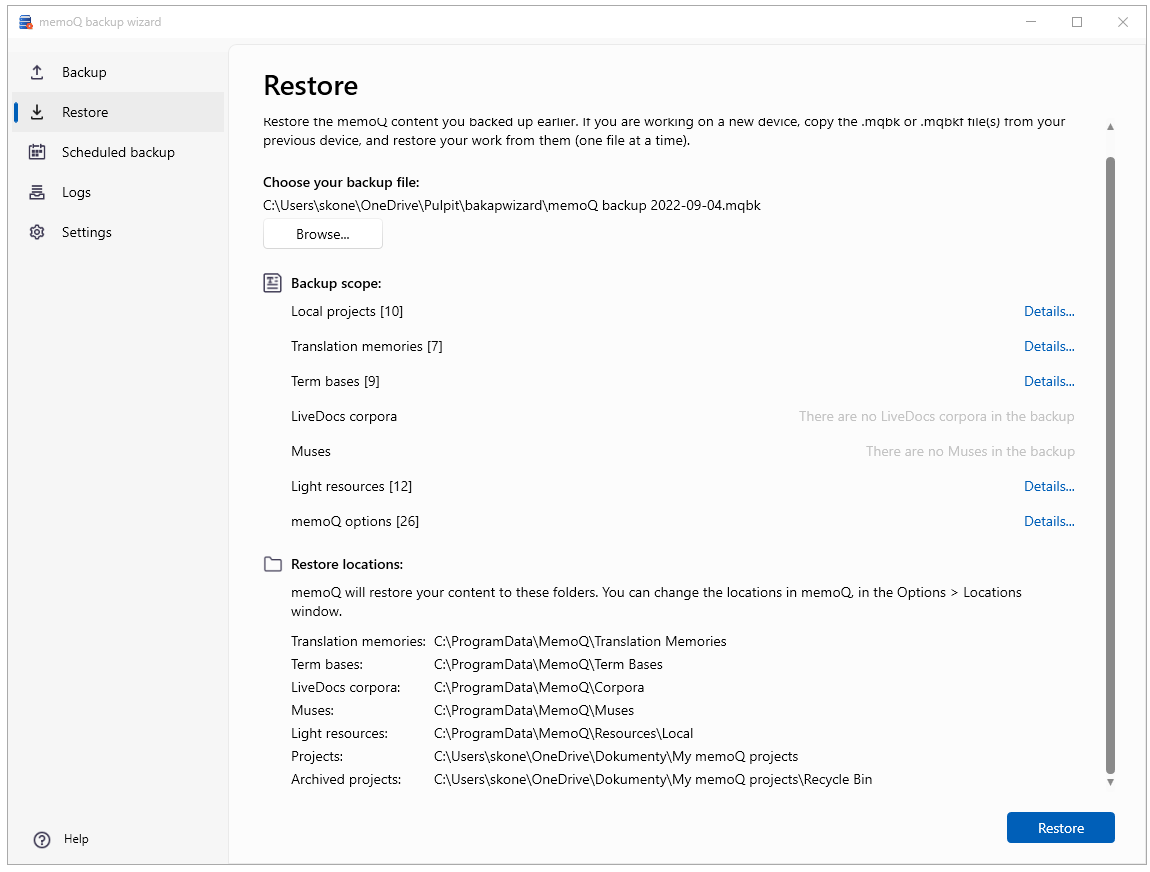Switch to the Backup section
The height and width of the screenshot is (872, 1150).
[82, 71]
